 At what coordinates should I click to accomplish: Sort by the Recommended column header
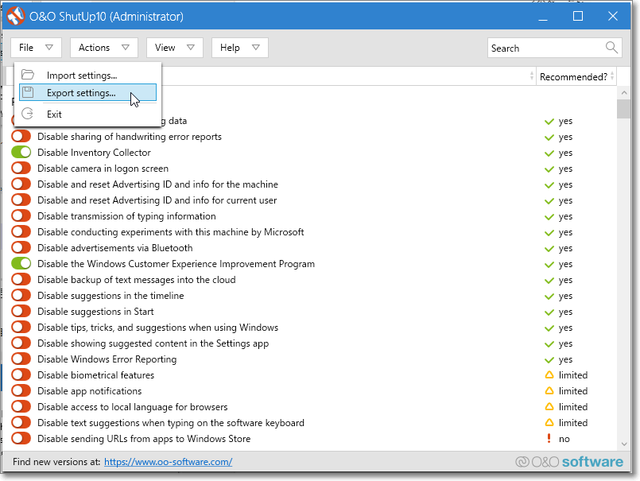(x=573, y=77)
